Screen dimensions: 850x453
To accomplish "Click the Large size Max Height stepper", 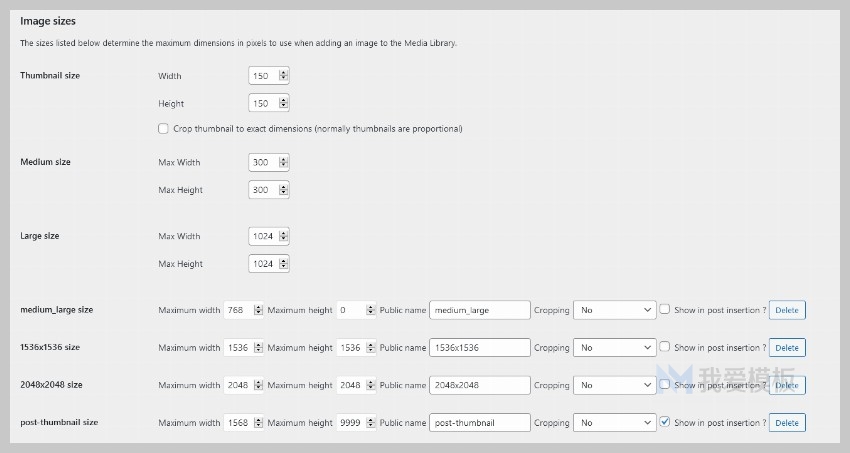I will [x=283, y=264].
